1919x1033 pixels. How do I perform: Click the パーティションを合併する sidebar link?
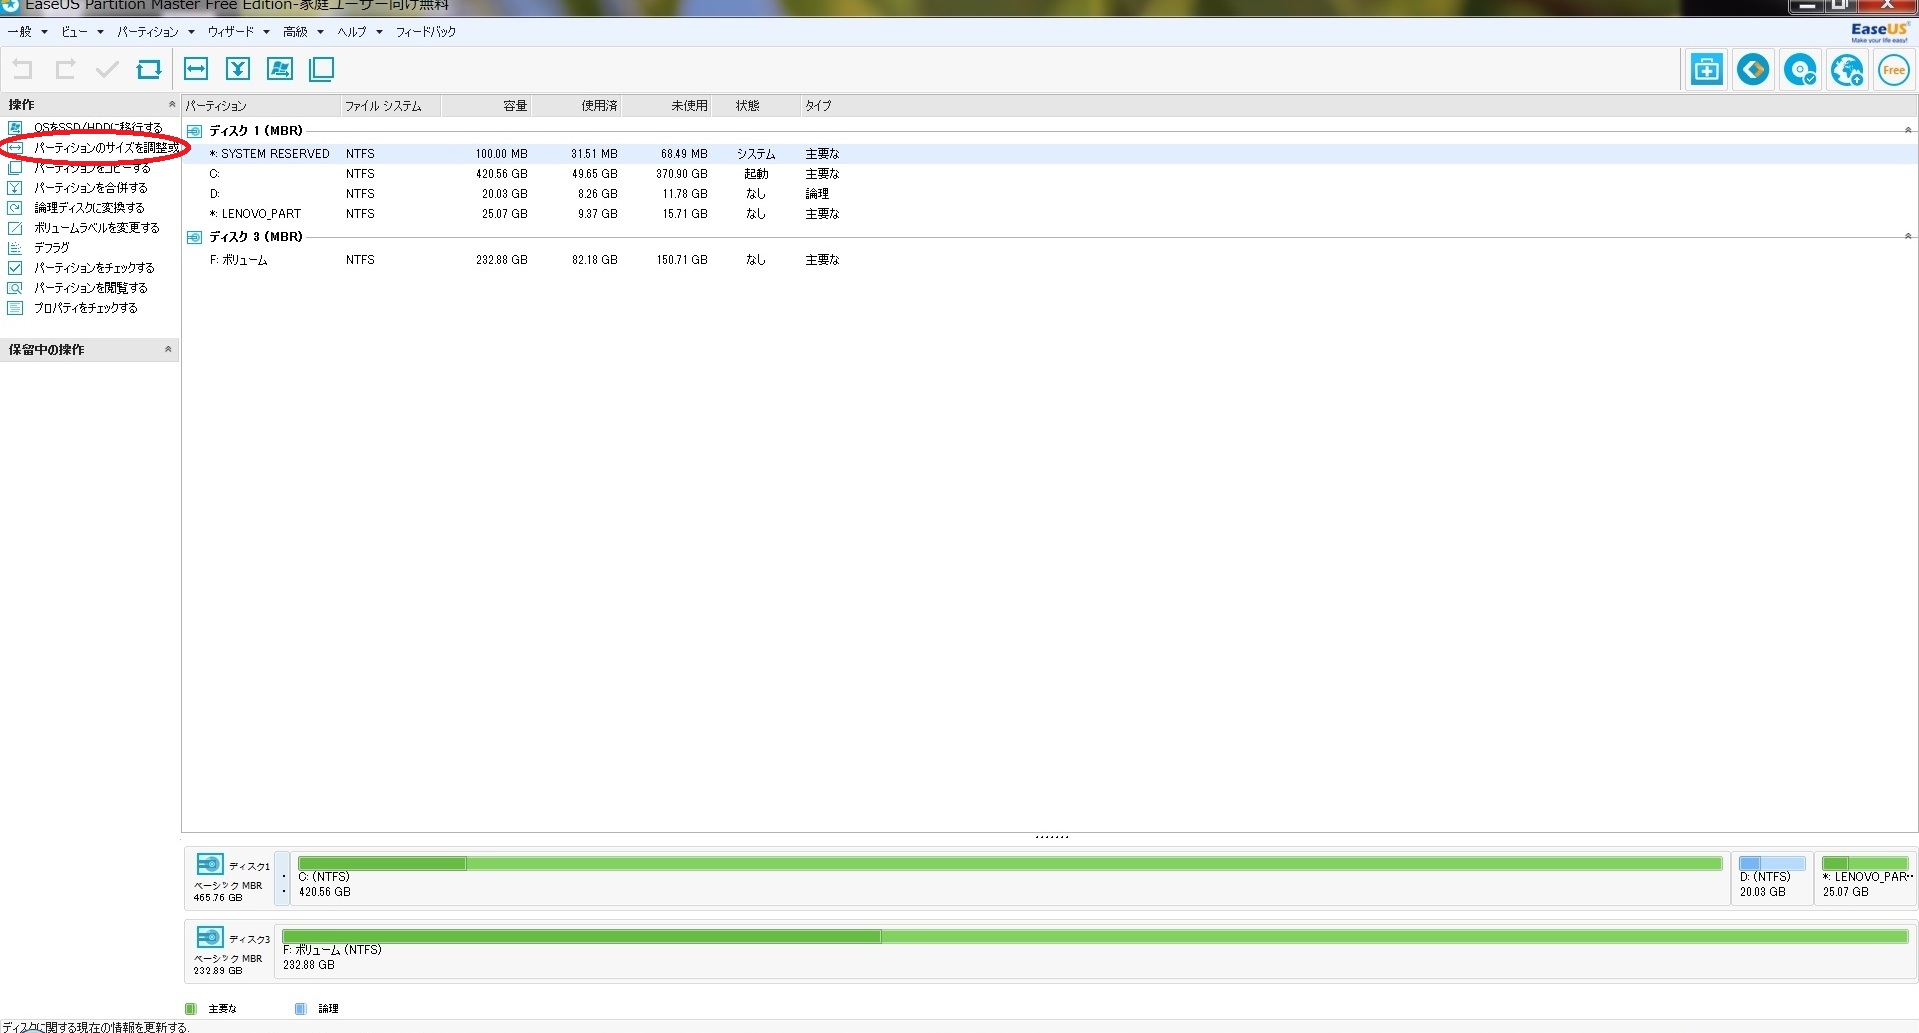click(91, 188)
